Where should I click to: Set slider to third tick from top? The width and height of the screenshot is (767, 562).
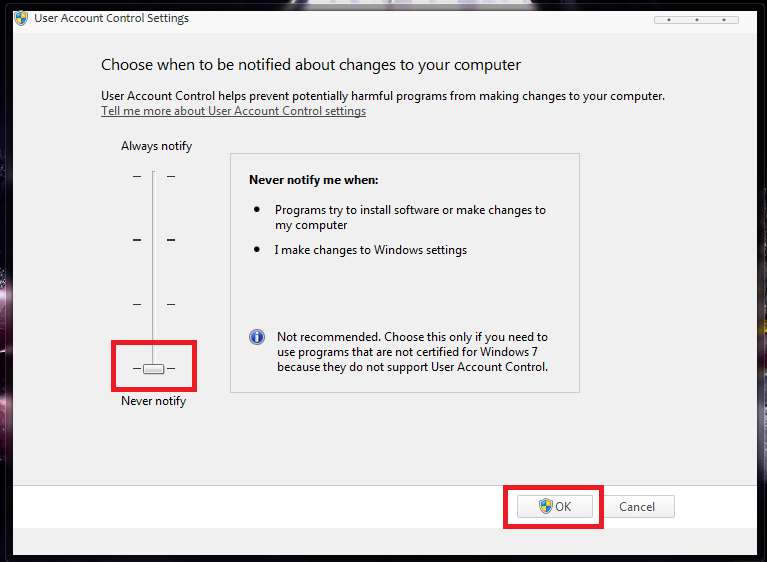(x=153, y=304)
